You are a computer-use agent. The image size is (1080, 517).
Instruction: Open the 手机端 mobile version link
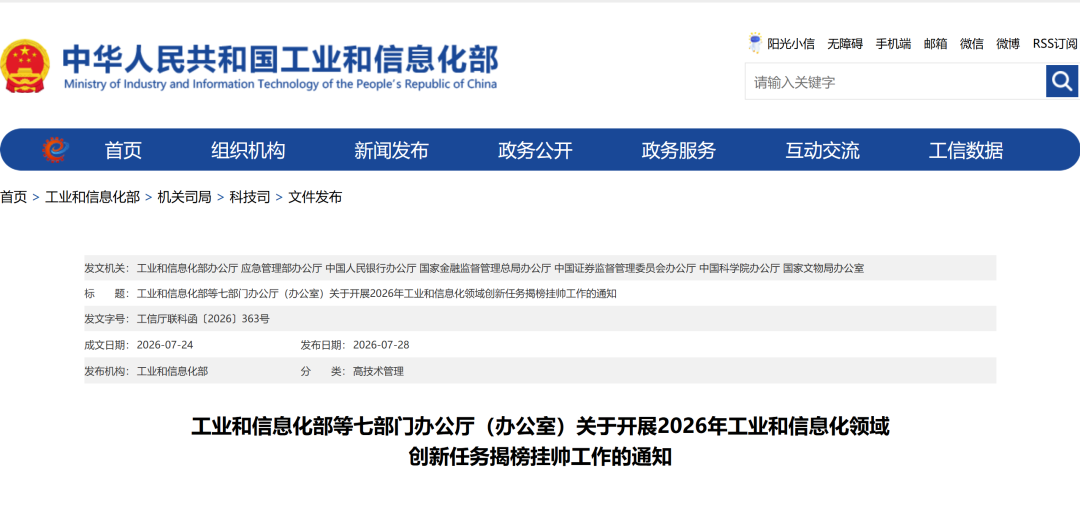(x=893, y=44)
